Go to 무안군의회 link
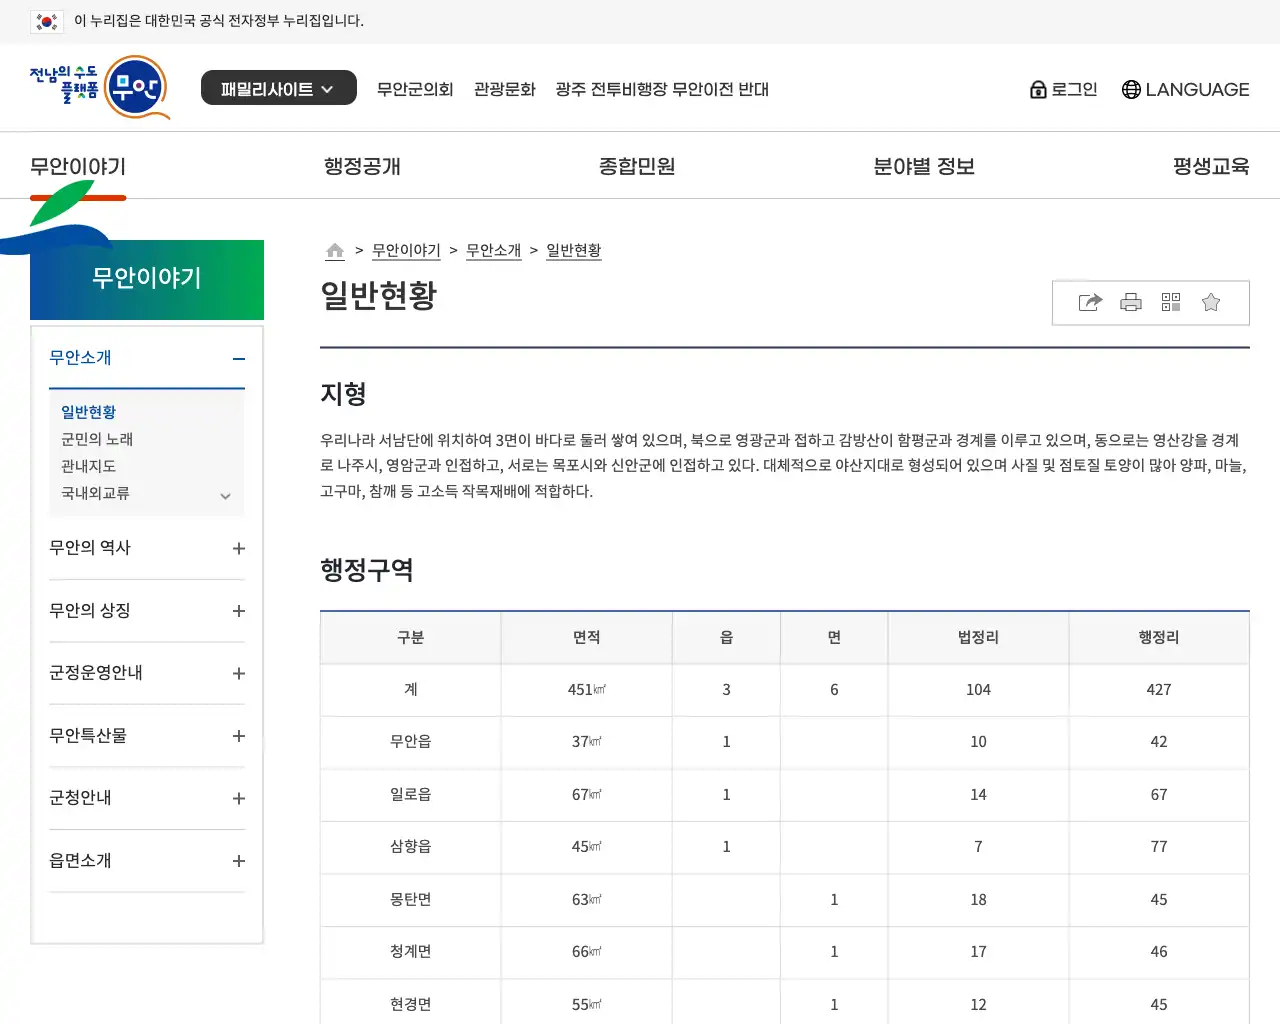Image resolution: width=1280 pixels, height=1024 pixels. [x=415, y=89]
